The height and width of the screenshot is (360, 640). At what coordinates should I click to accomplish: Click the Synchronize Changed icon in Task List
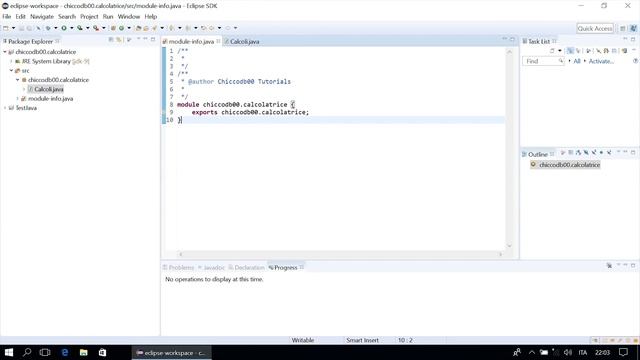(x=624, y=51)
